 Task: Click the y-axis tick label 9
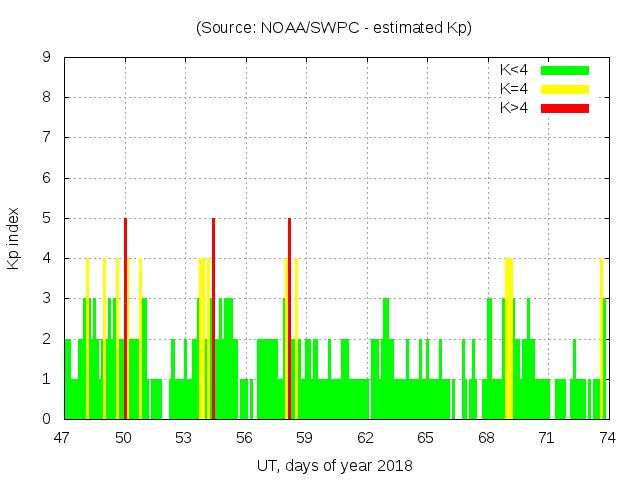coord(47,58)
